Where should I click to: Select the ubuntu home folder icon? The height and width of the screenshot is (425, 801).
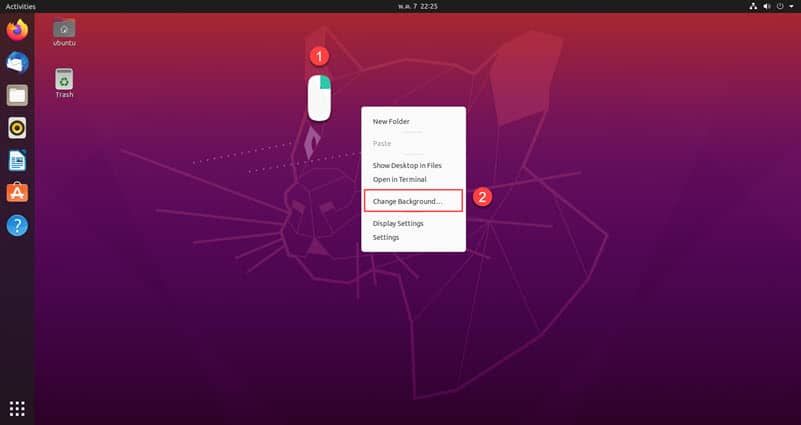click(x=64, y=33)
